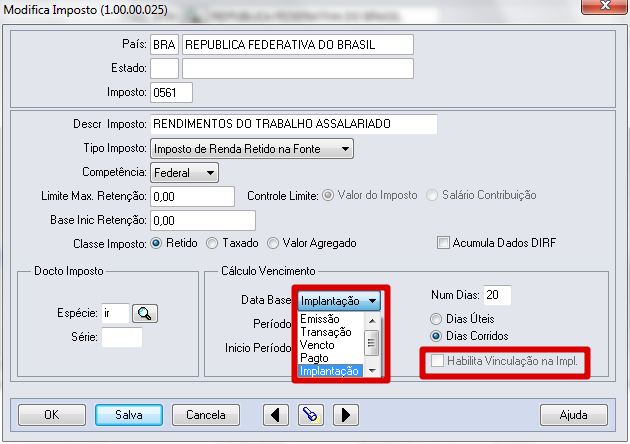Click the flashlight search icon button
630x444 pixels.
tap(310, 413)
